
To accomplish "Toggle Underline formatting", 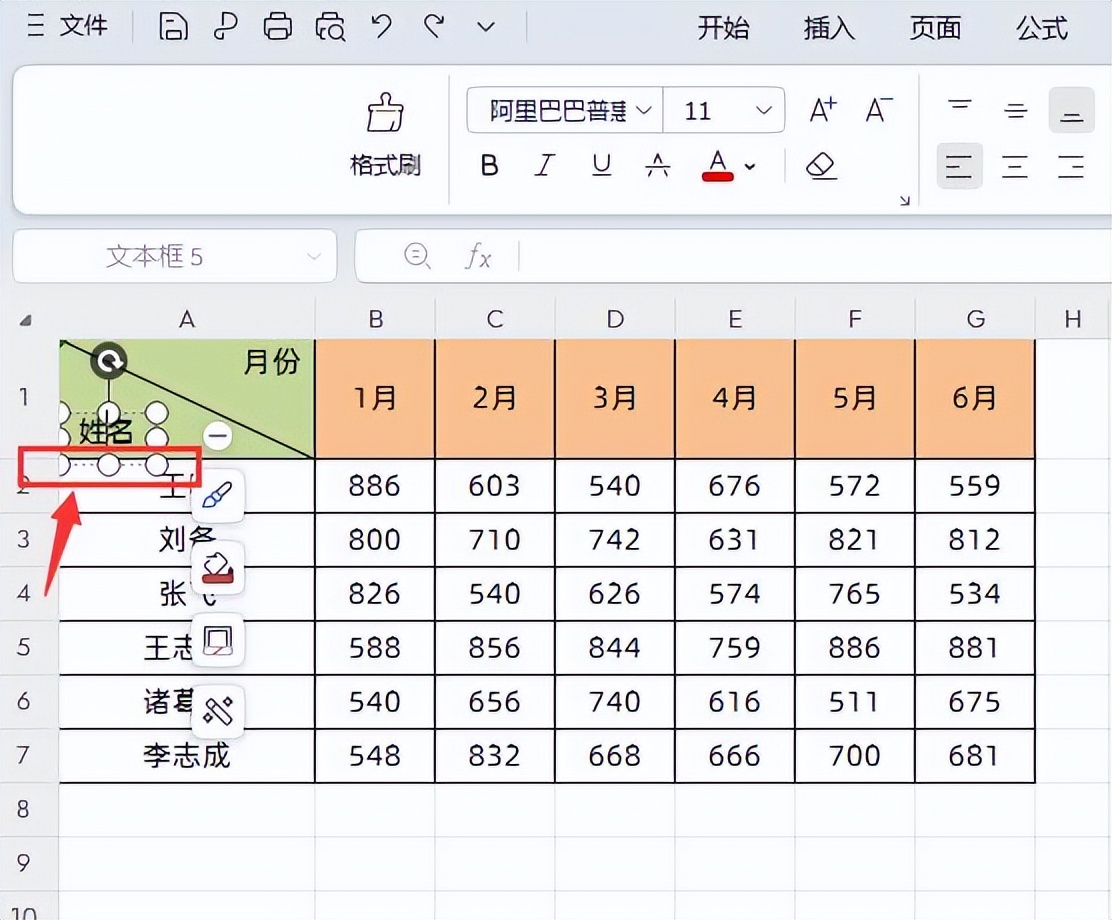I will [x=601, y=165].
